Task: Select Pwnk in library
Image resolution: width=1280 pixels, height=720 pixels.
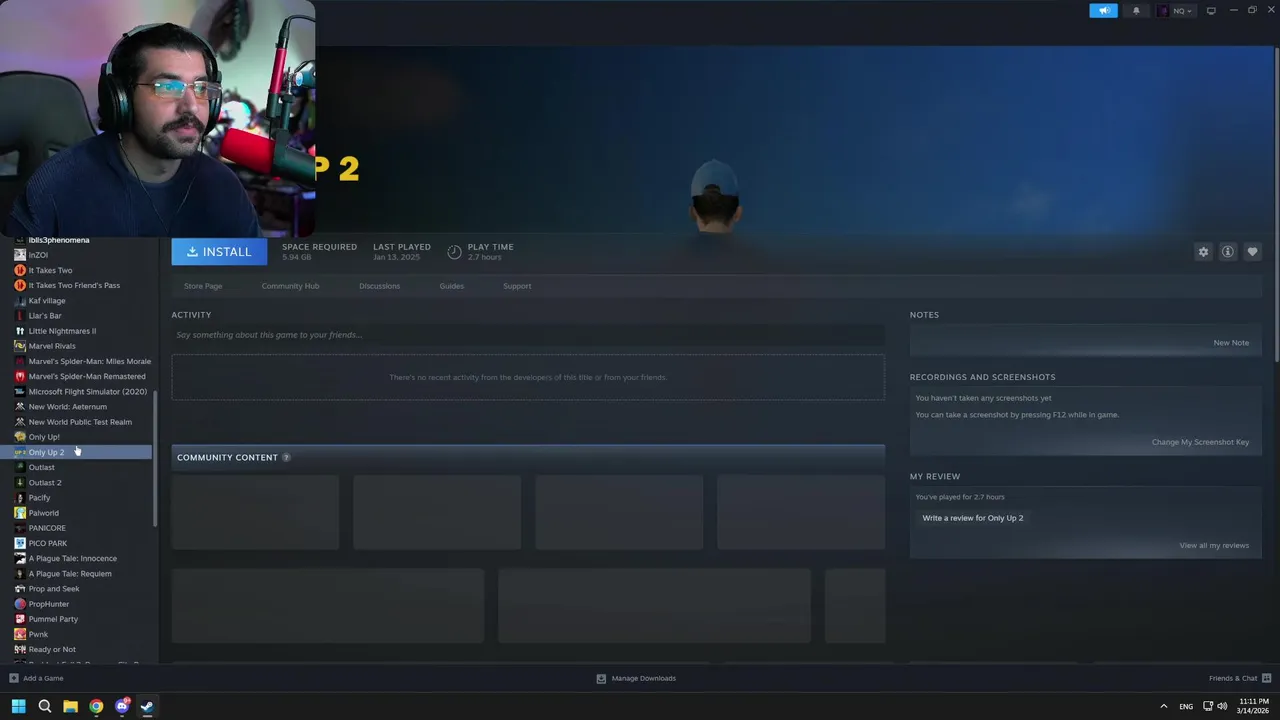Action: click(38, 634)
